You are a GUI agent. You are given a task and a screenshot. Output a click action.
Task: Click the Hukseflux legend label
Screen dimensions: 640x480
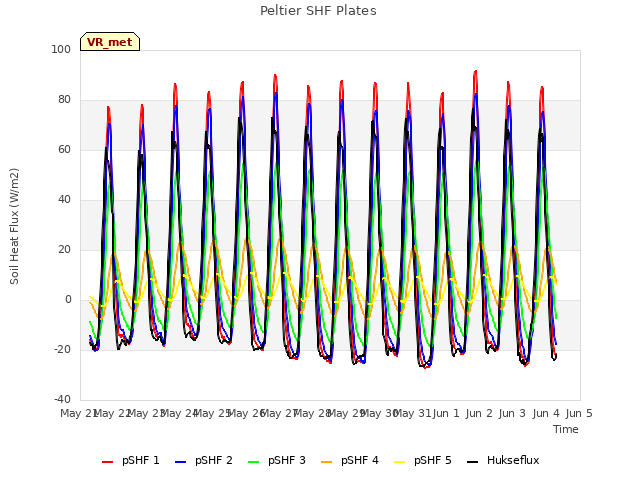[513, 460]
